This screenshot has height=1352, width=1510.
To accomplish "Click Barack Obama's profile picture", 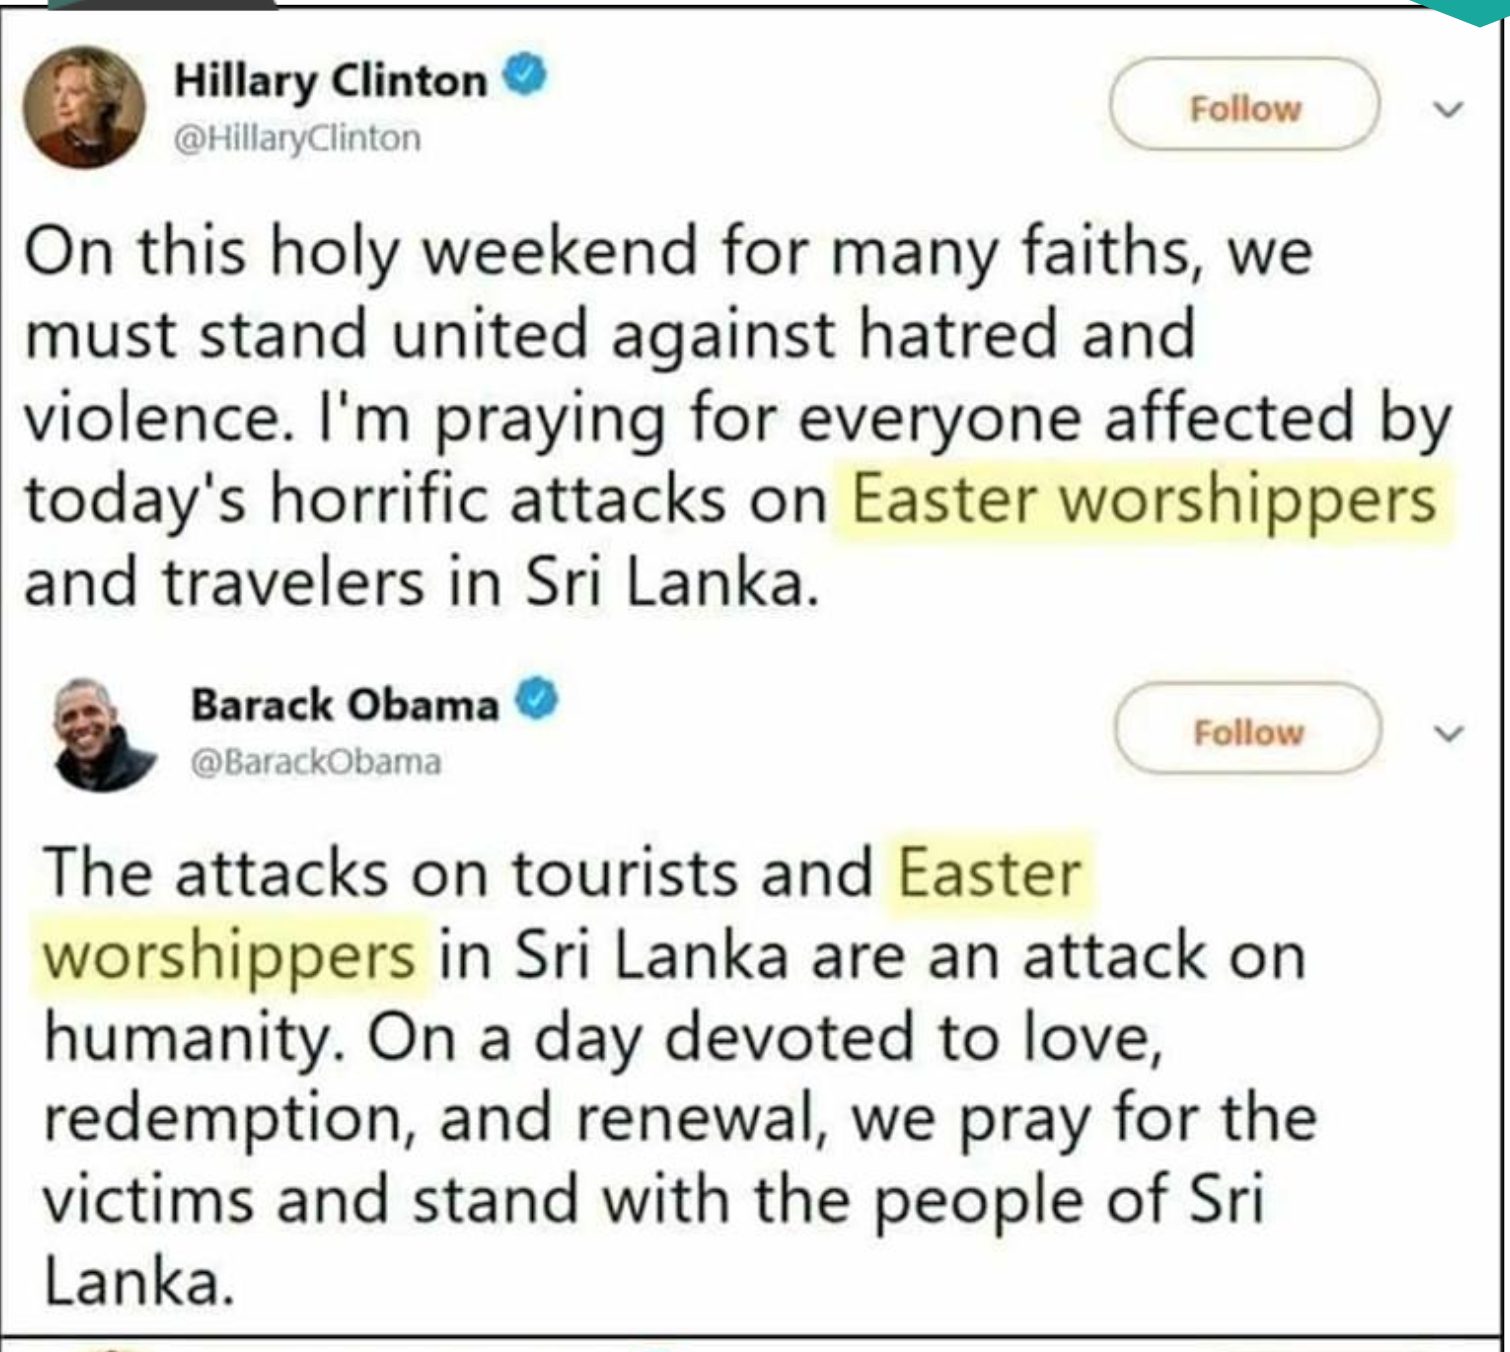I will 104,734.
